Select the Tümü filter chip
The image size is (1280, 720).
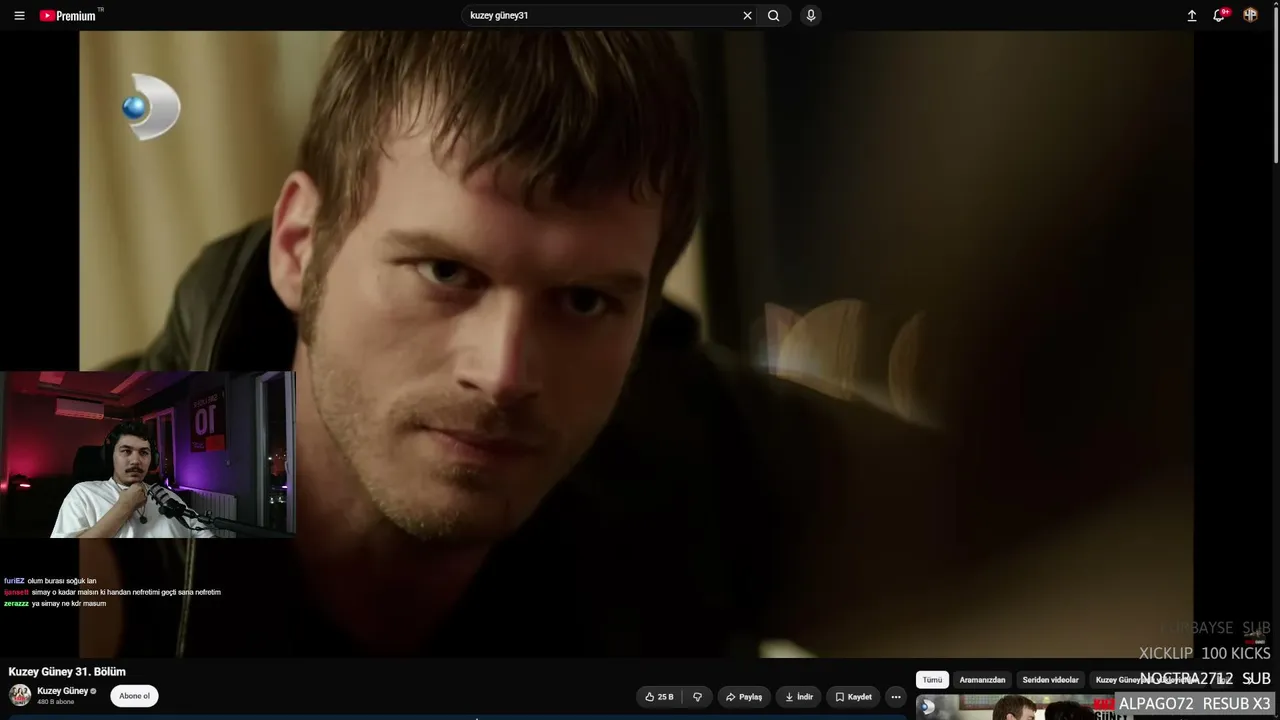[x=932, y=680]
